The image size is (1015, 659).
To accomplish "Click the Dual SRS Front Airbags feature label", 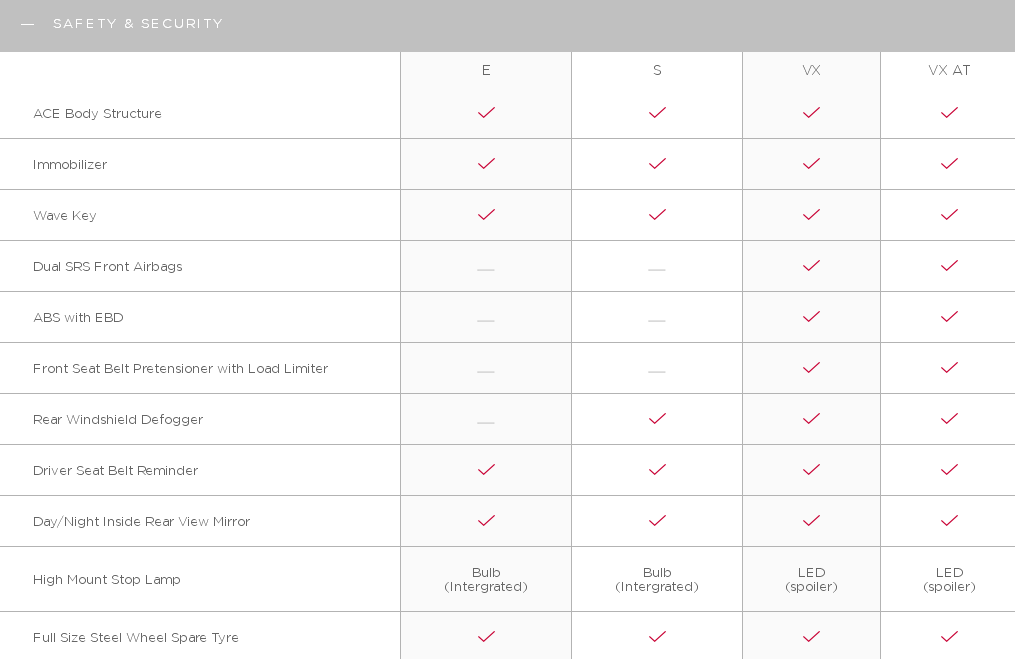I will [107, 267].
